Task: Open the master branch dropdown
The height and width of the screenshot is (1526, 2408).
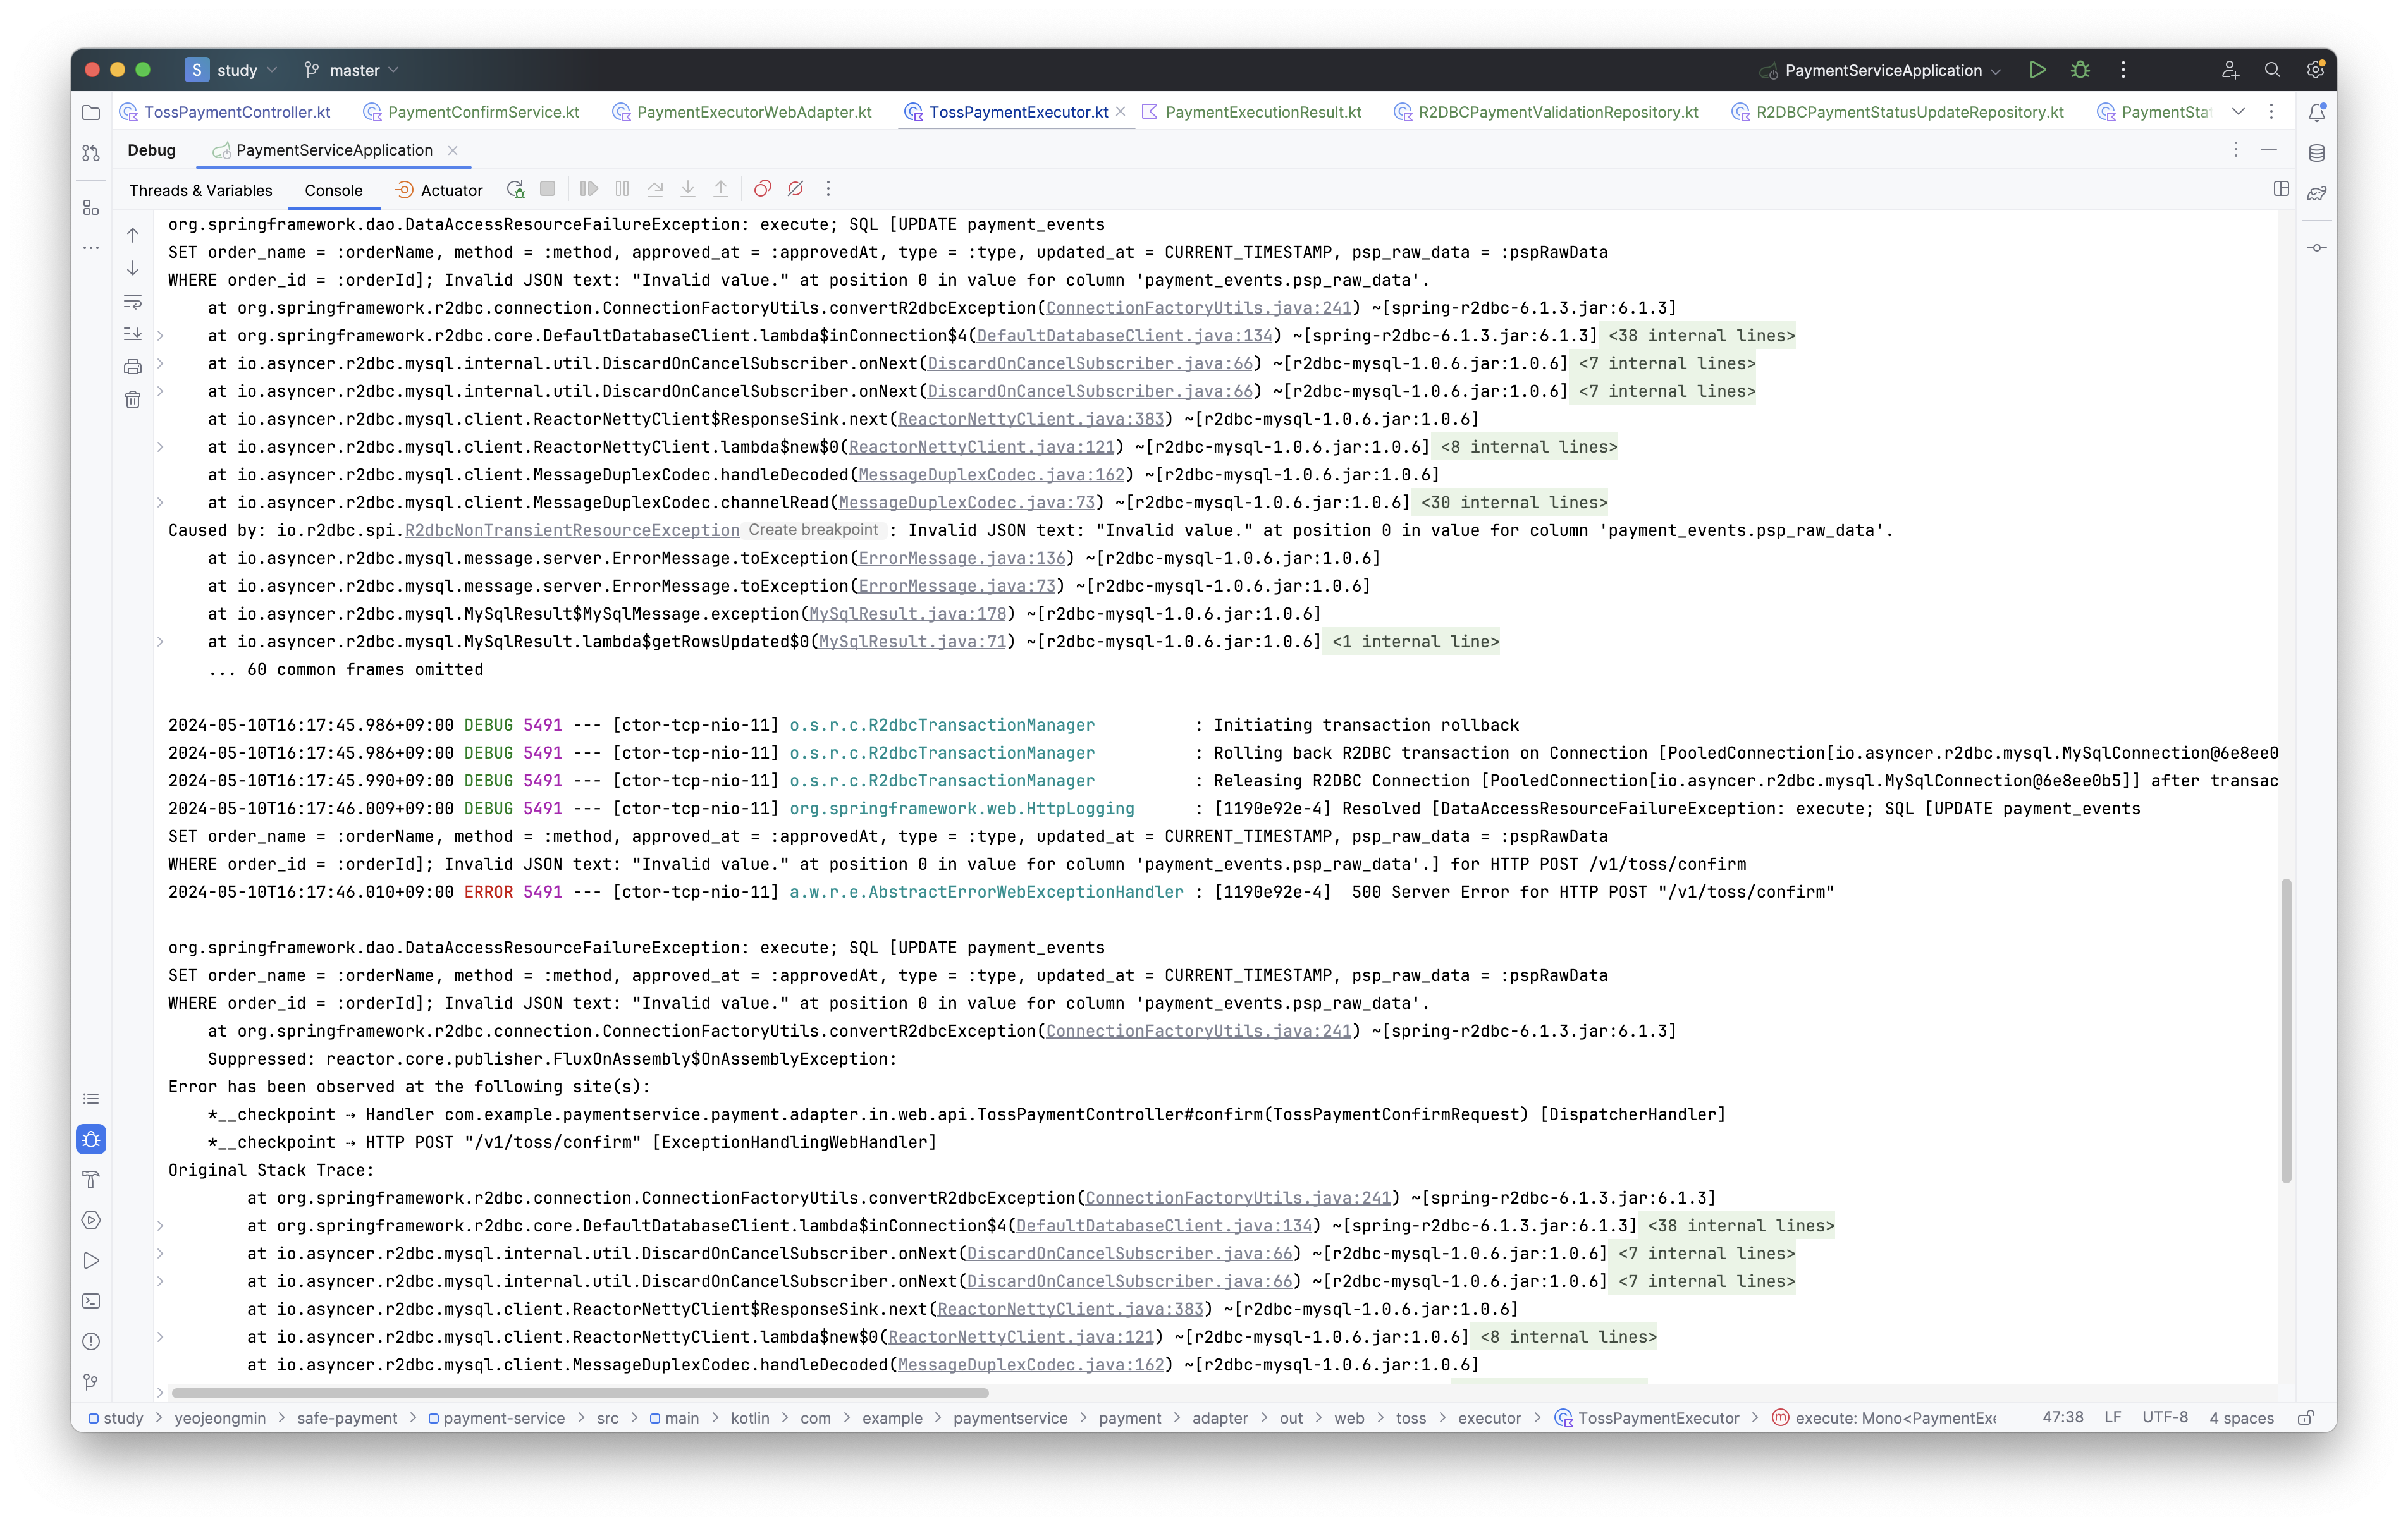Action: 351,70
